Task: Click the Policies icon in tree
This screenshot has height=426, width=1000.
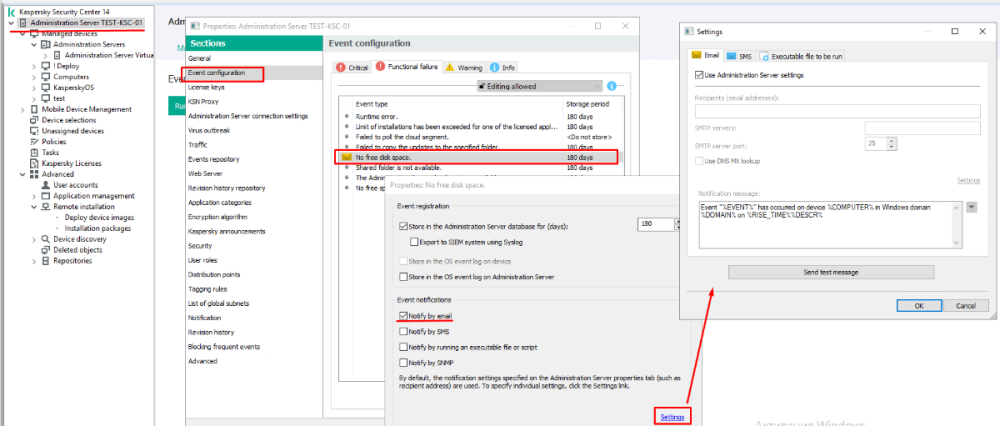Action: (34, 142)
